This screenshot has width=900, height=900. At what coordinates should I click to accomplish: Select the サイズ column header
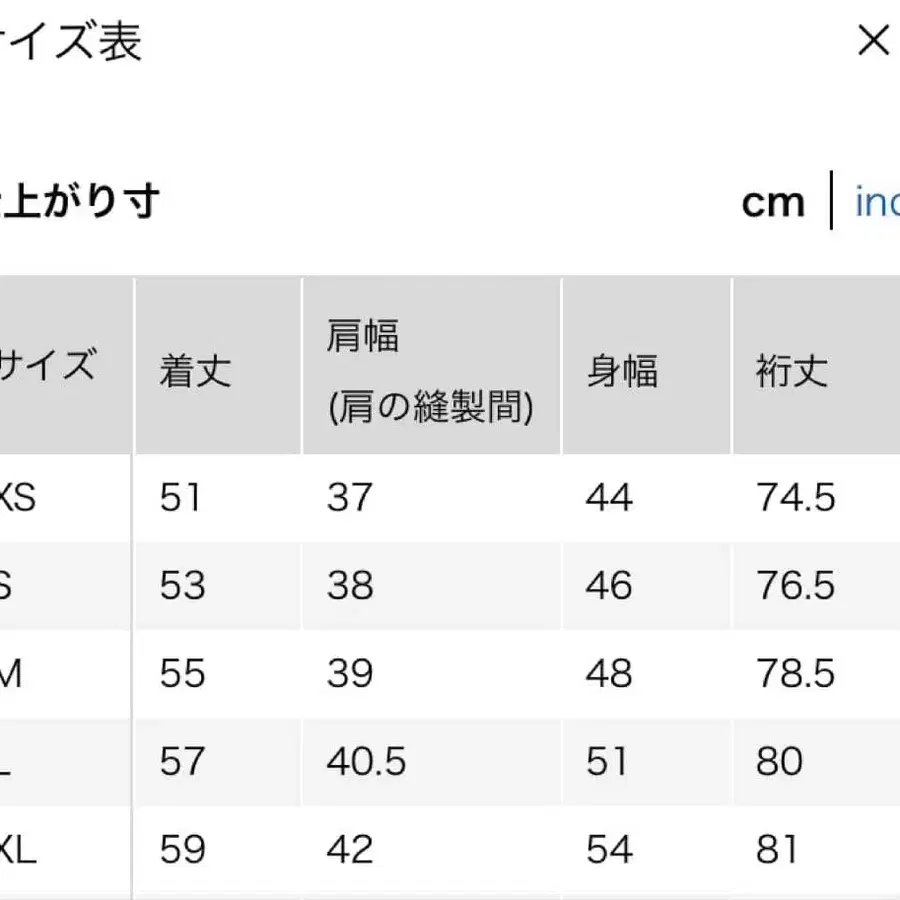click(48, 365)
